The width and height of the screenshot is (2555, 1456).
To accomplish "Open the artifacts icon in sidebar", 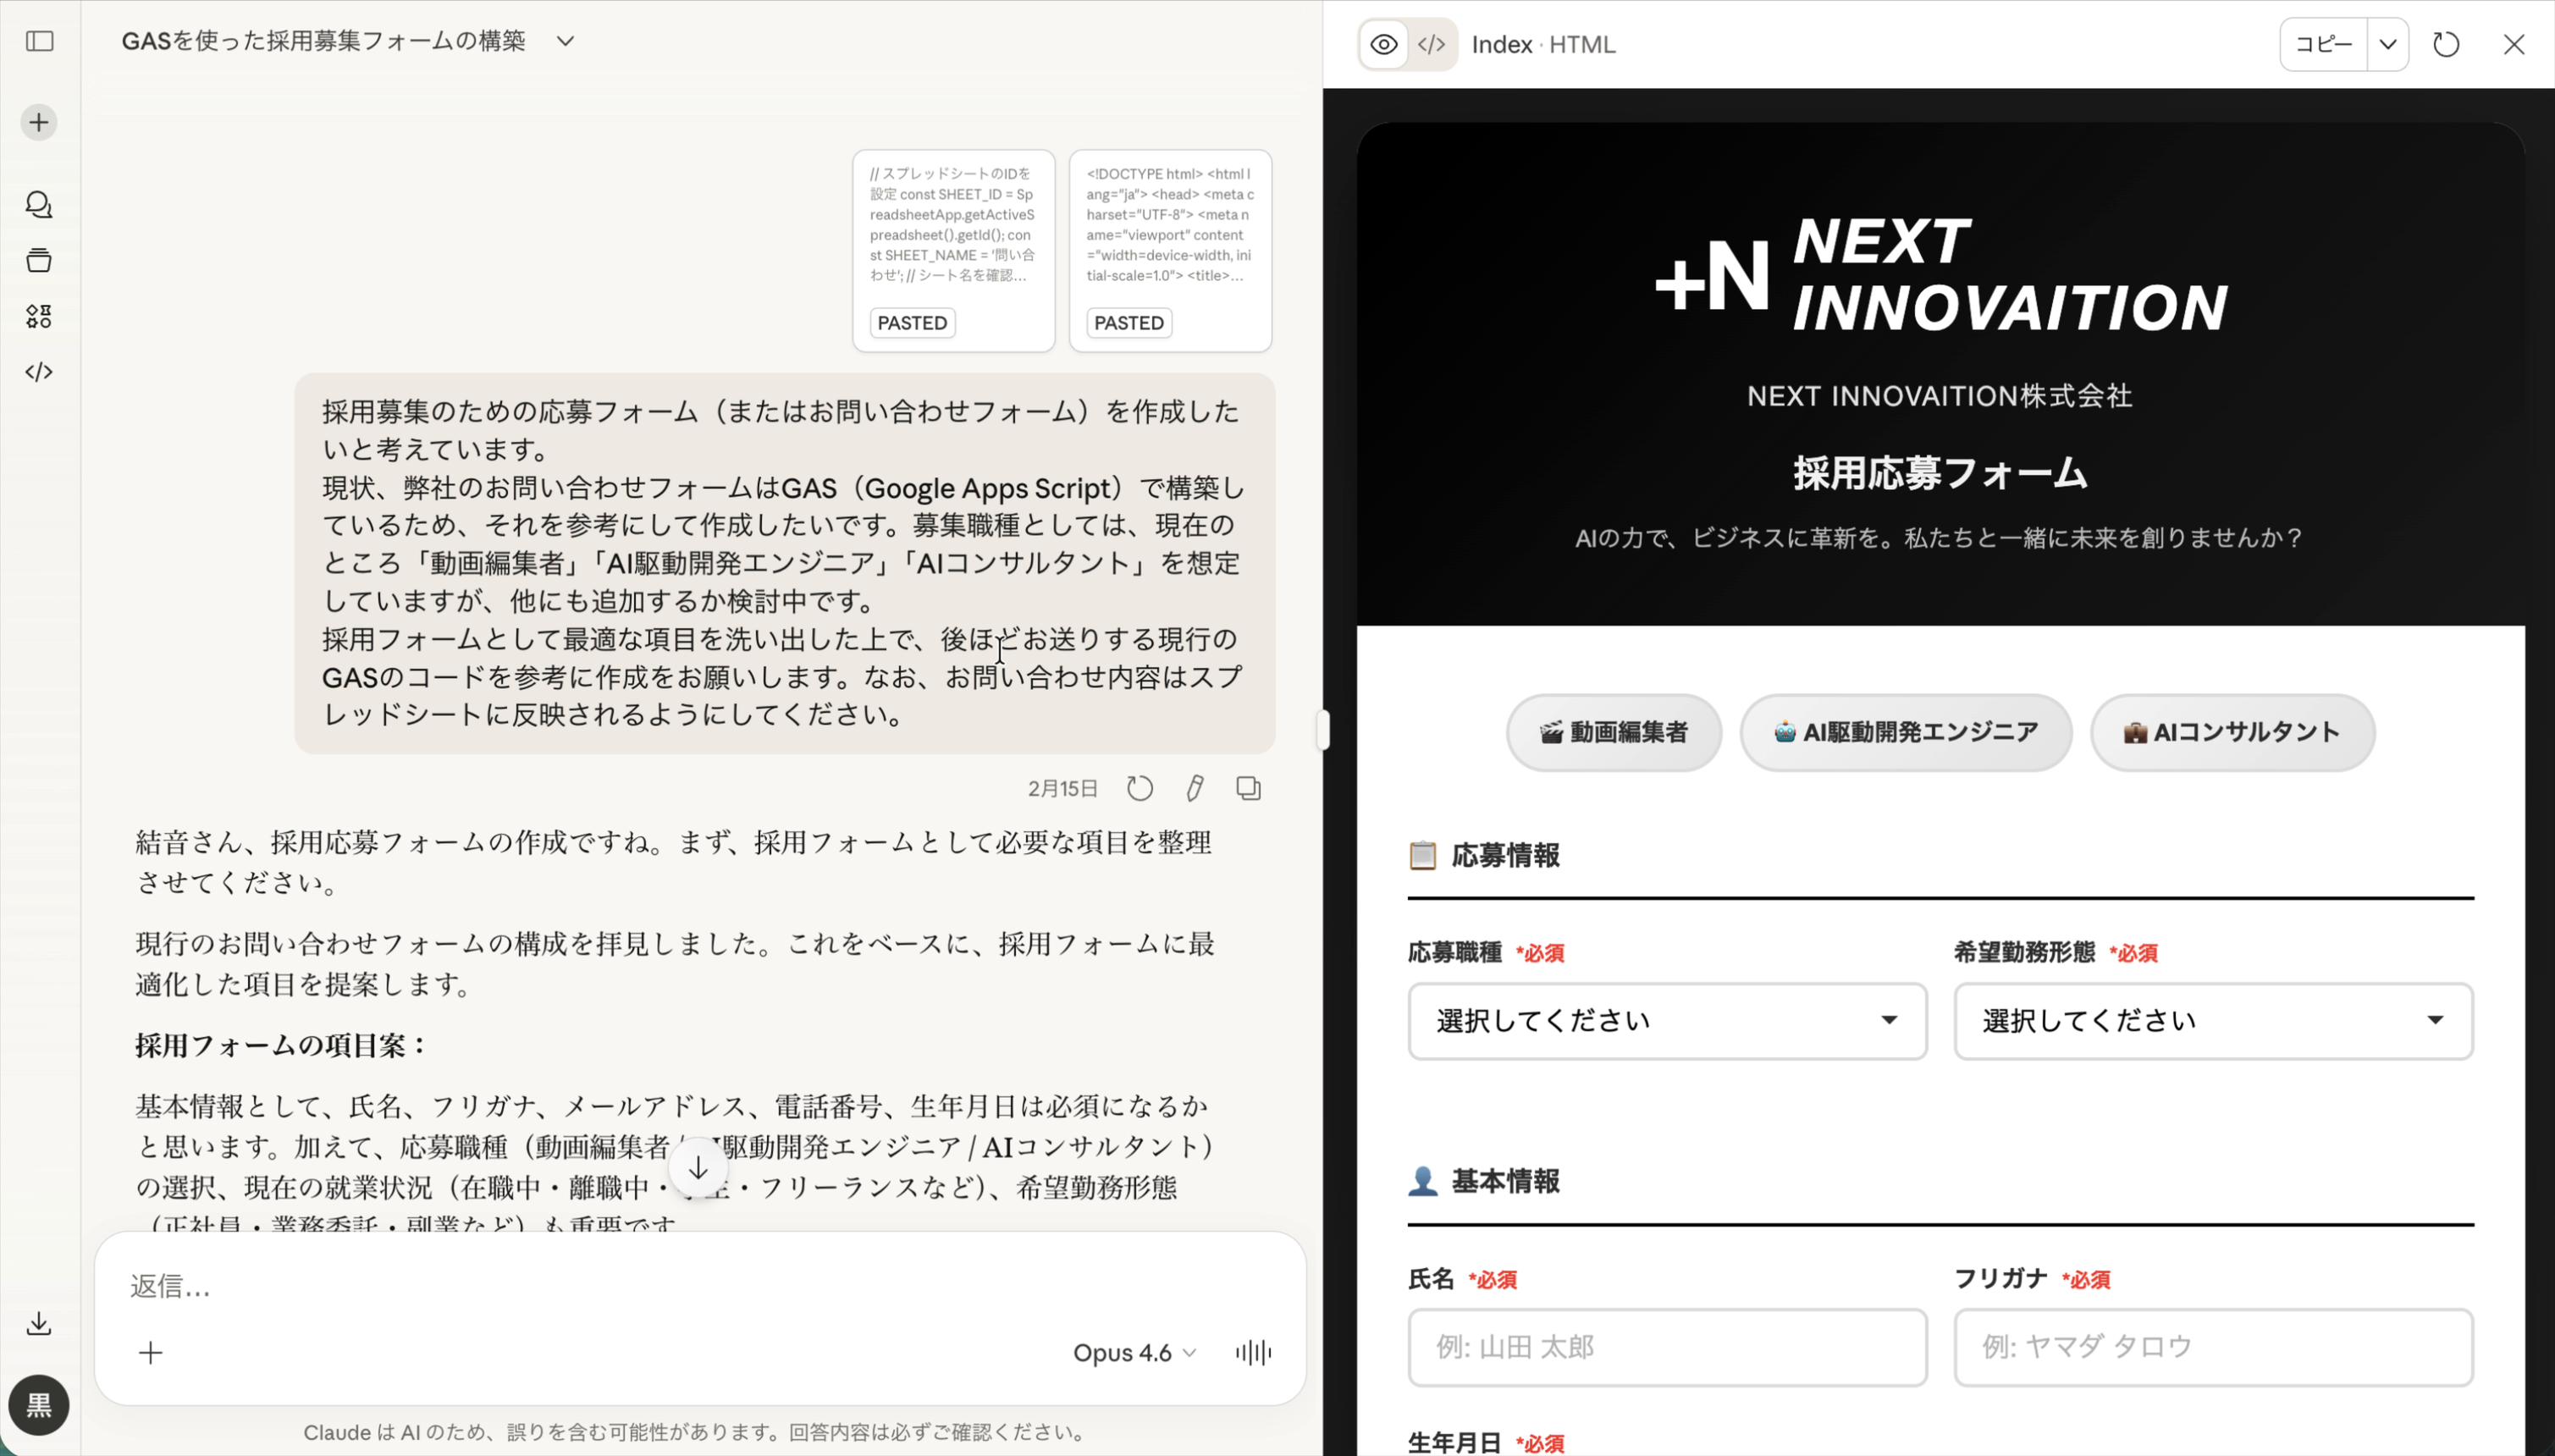I will point(39,316).
